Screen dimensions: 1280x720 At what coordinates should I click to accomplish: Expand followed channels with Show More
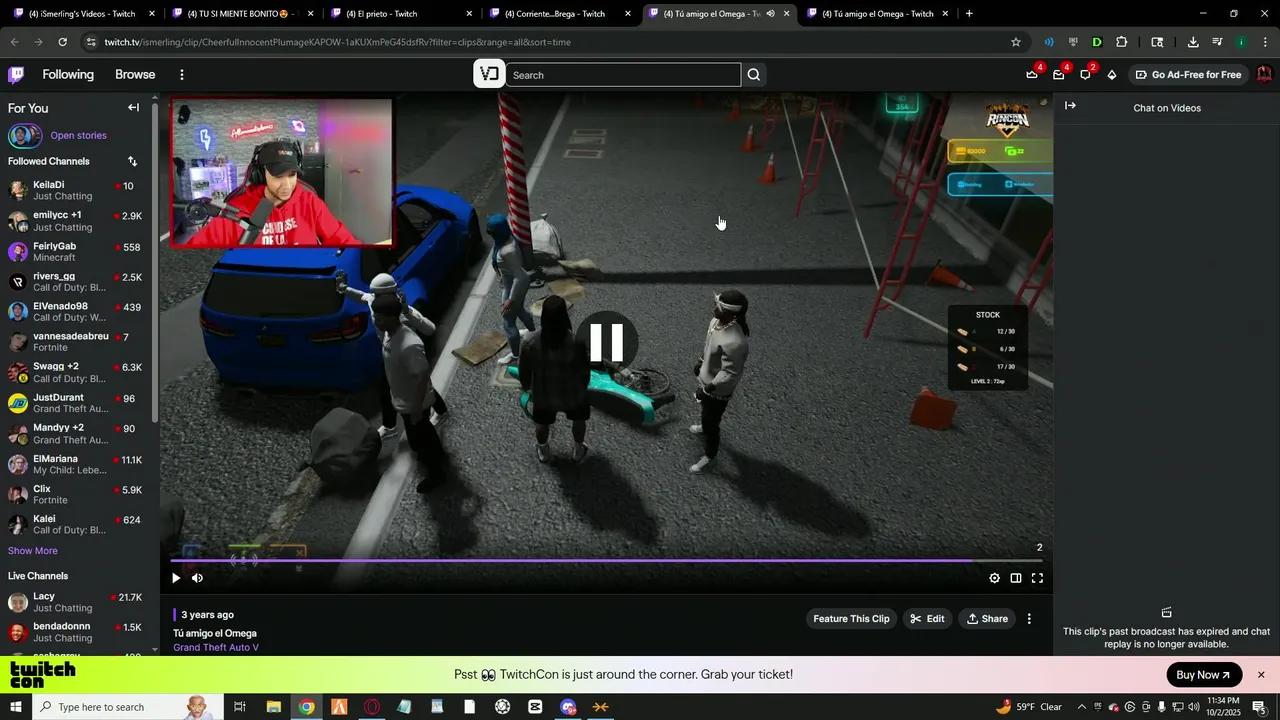point(33,551)
